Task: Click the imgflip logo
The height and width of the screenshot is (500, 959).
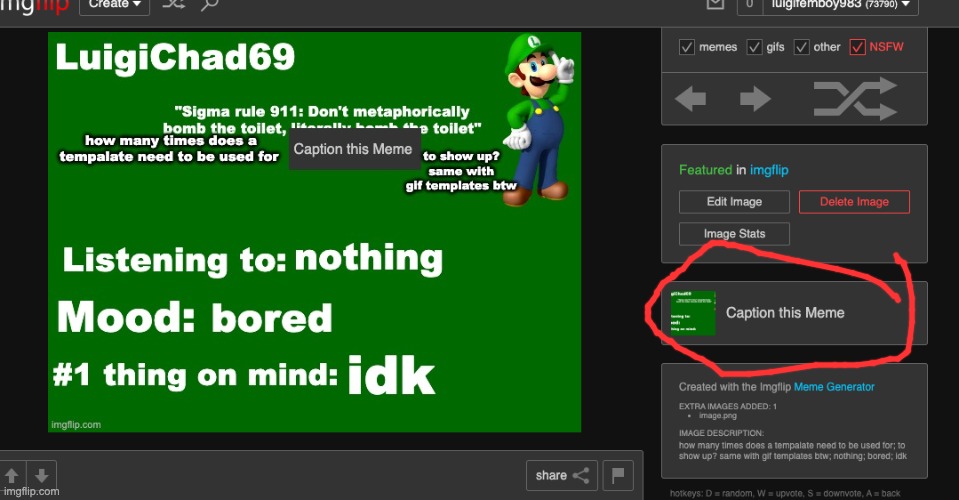Action: (x=35, y=6)
